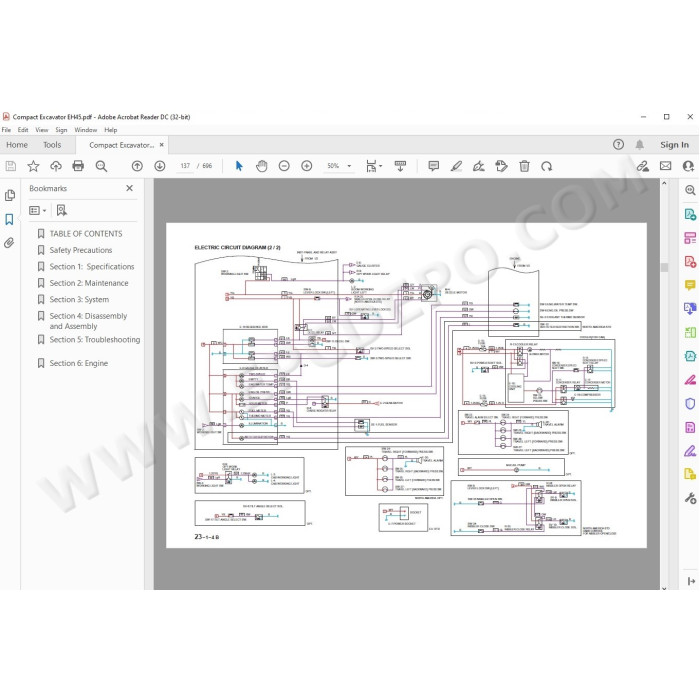Viewport: 700px width, 700px height.
Task: Open the Comment tool in right pane
Action: coord(690,285)
